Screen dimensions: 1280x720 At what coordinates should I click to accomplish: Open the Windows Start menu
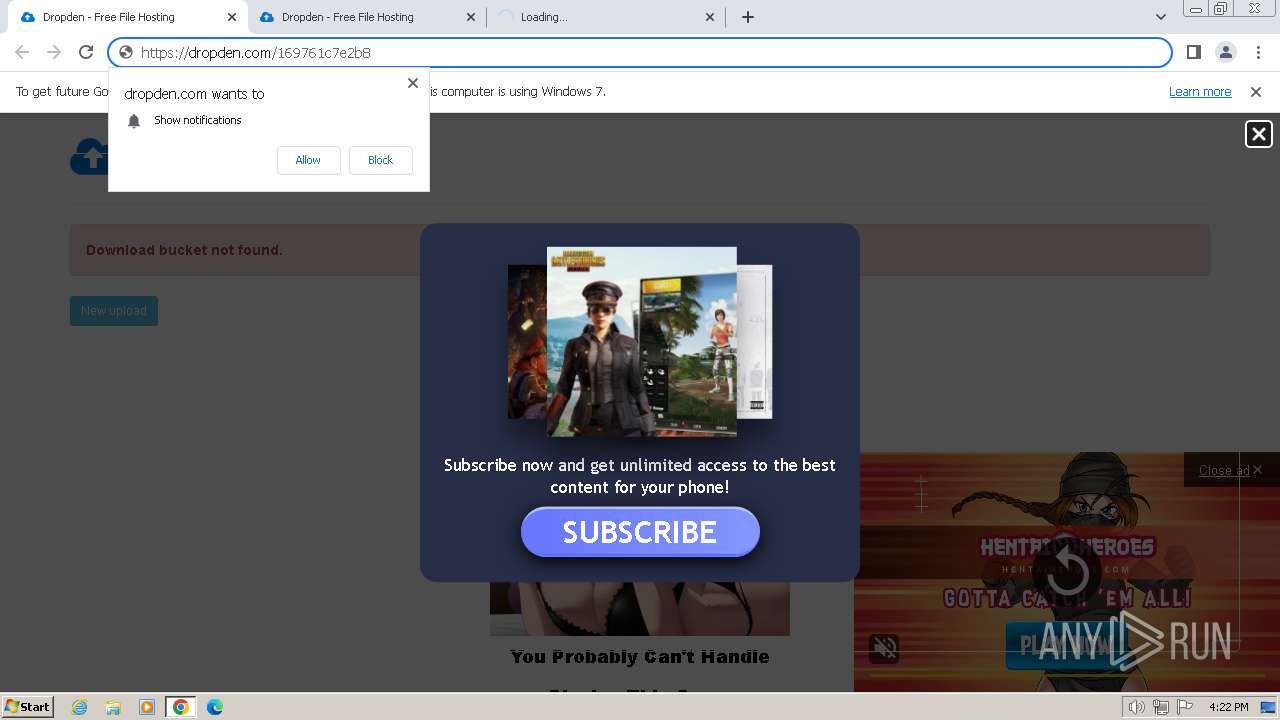point(27,706)
